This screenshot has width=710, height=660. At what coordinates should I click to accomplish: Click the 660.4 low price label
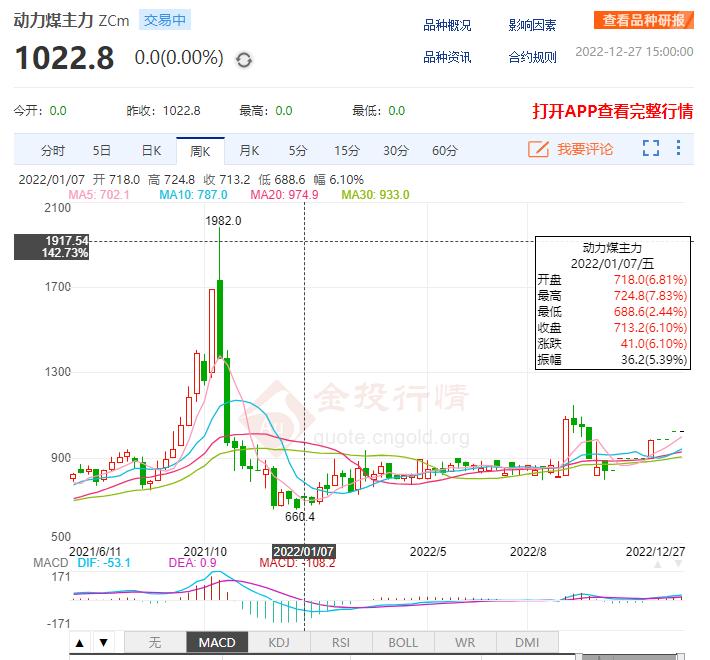click(x=300, y=517)
